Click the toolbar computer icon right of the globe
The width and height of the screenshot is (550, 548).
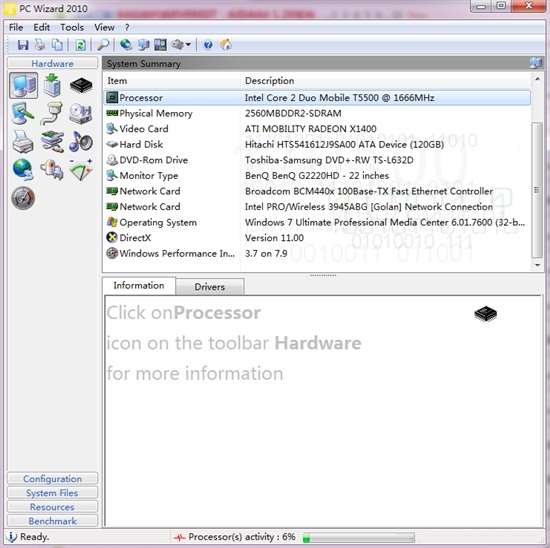click(143, 45)
